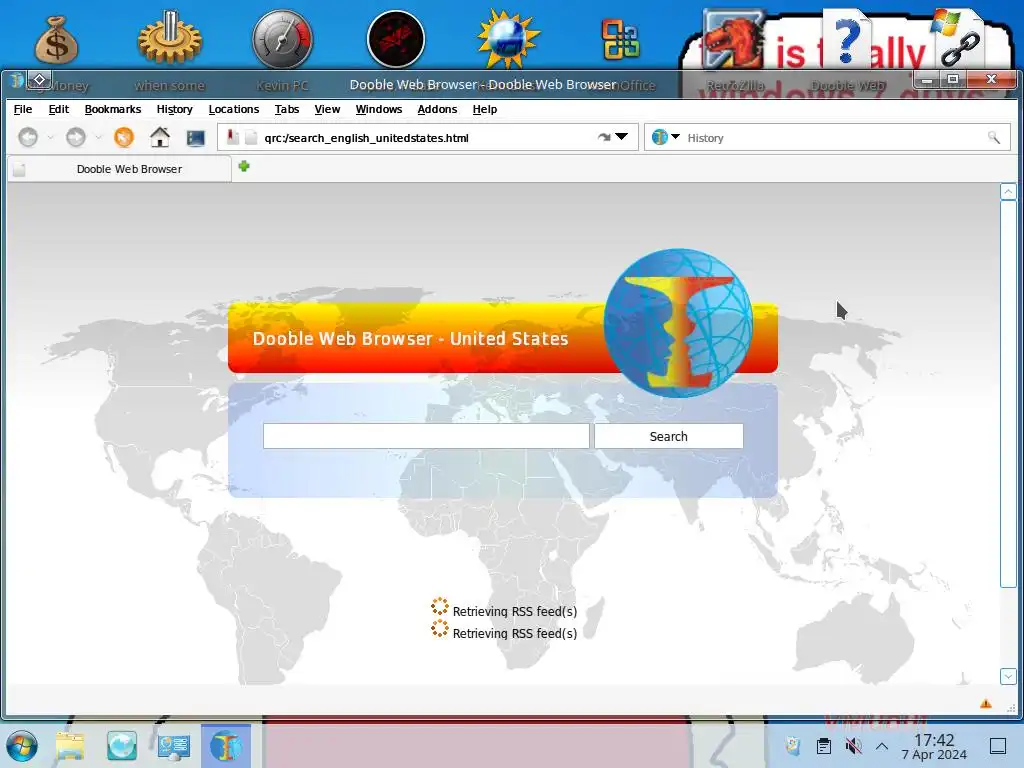Open the file manager folder in taskbar
This screenshot has width=1024, height=768.
[71, 746]
